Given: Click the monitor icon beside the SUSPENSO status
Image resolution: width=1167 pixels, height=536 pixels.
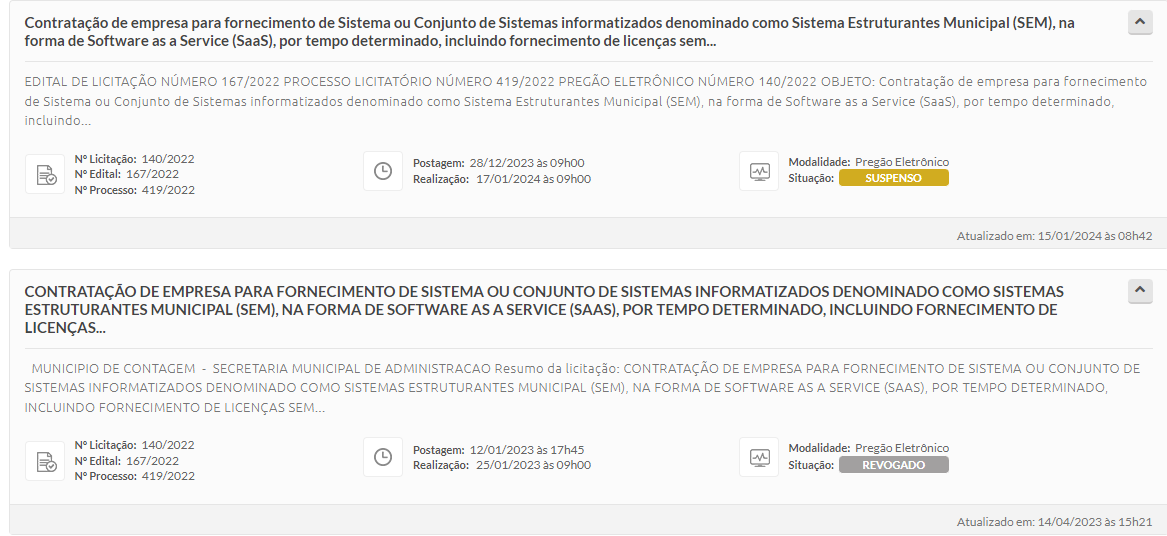Looking at the screenshot, I should click(x=759, y=171).
